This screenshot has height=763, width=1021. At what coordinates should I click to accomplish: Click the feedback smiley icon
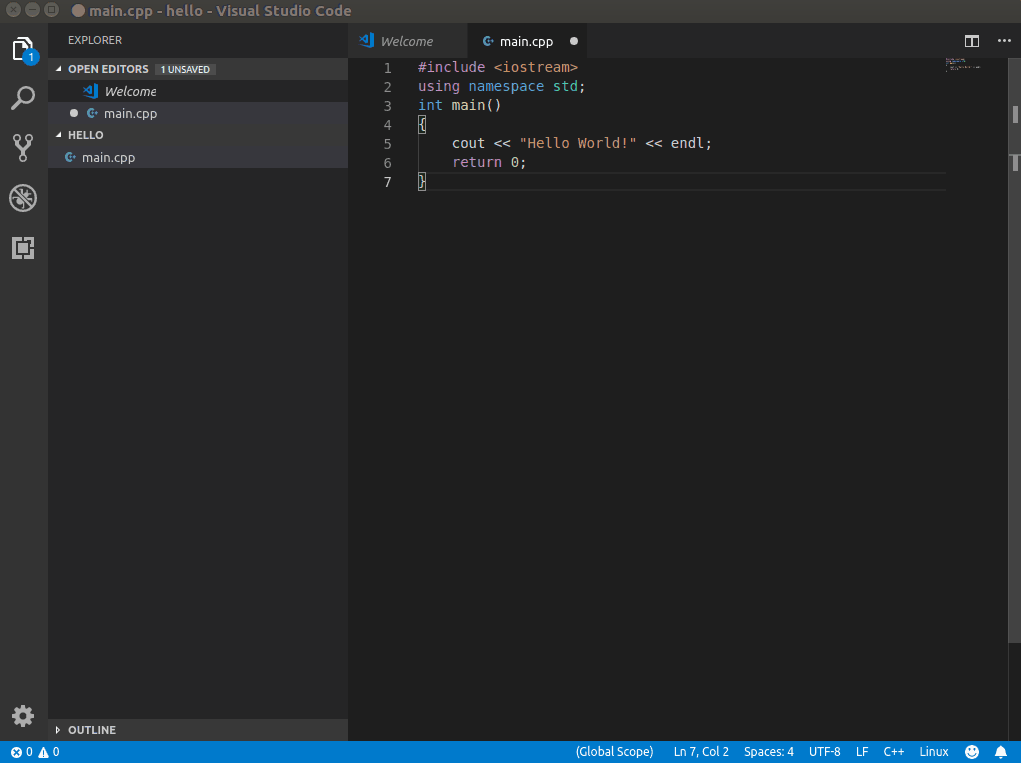pos(972,752)
